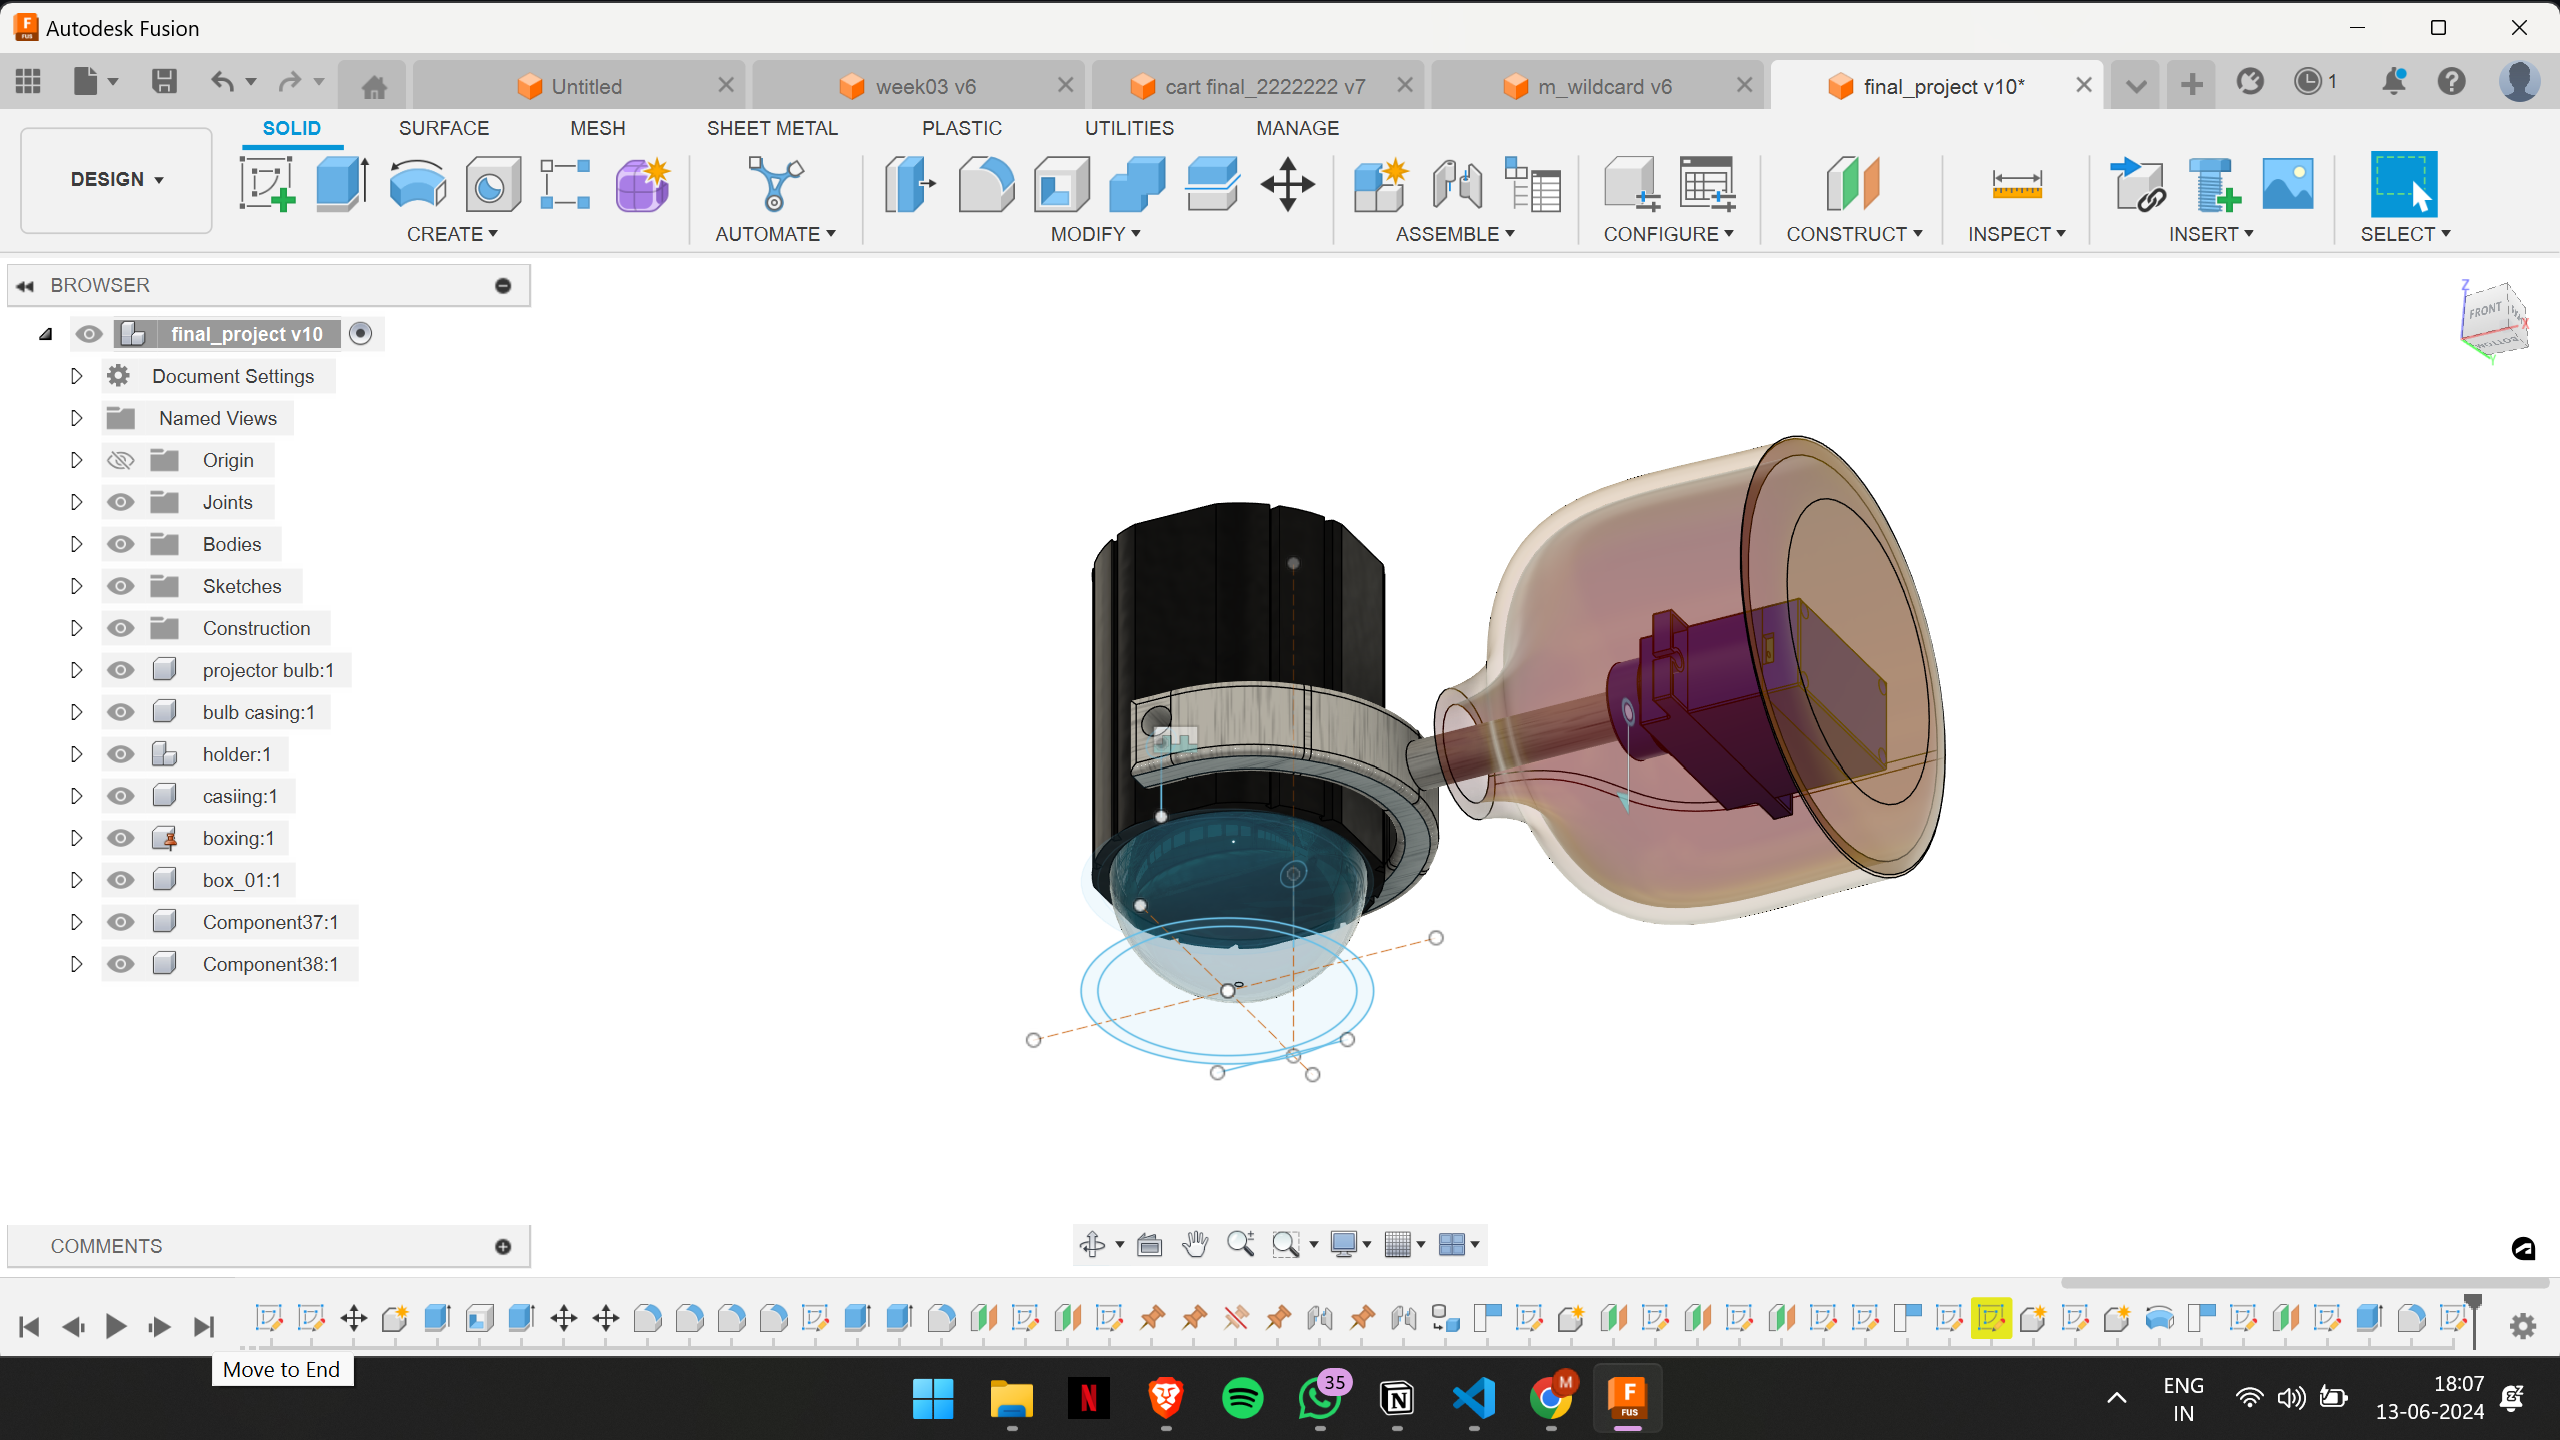Image resolution: width=2560 pixels, height=1440 pixels.
Task: Select the Move/Copy tool
Action: point(1288,184)
